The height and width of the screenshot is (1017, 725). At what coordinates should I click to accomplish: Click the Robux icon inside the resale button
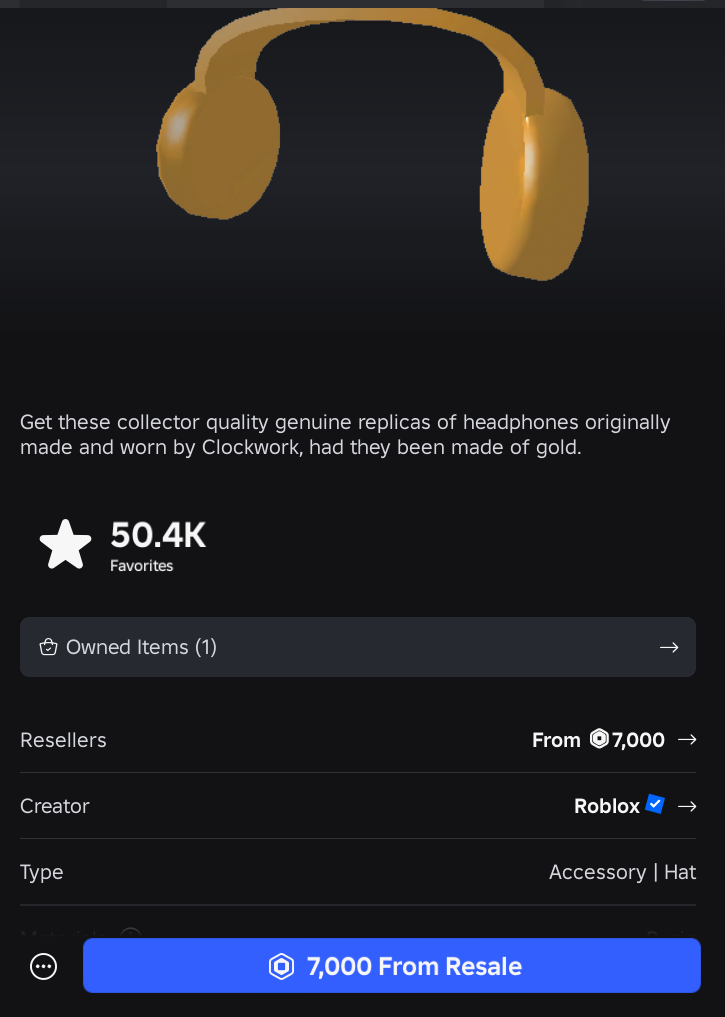pos(282,966)
